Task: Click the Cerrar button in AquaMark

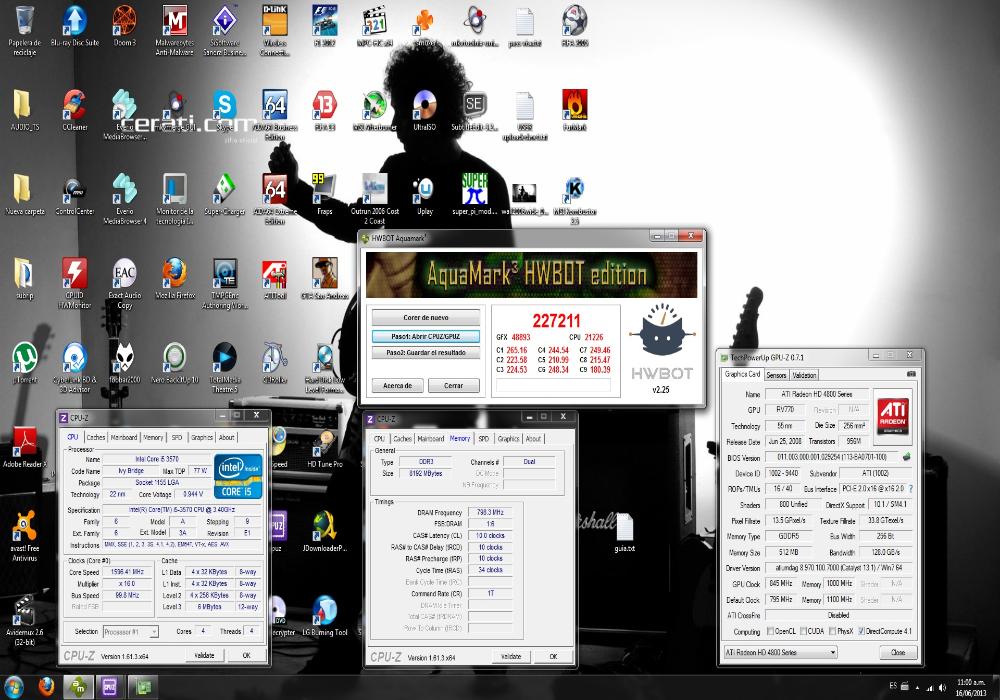Action: (x=453, y=385)
